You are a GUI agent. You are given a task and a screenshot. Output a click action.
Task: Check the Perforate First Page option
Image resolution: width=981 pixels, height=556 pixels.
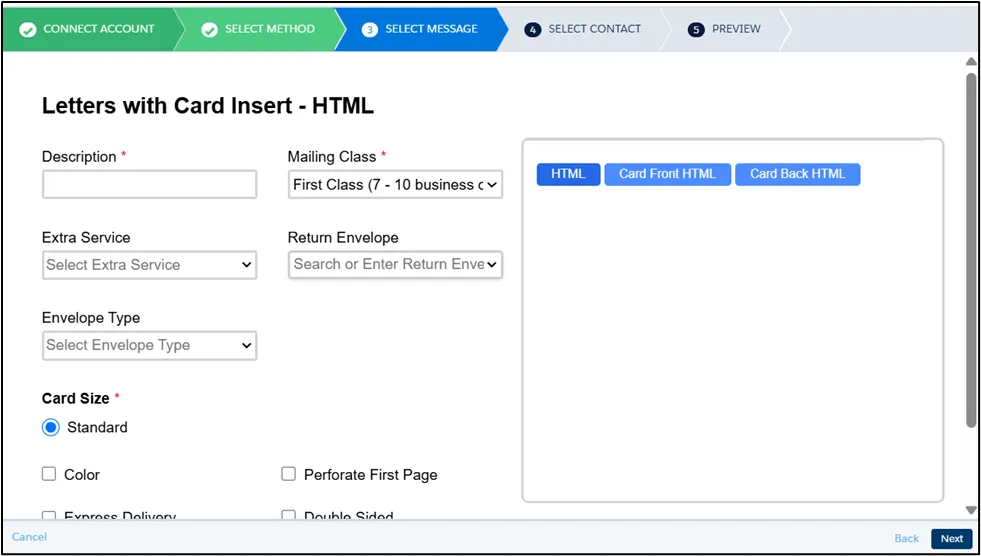(289, 475)
